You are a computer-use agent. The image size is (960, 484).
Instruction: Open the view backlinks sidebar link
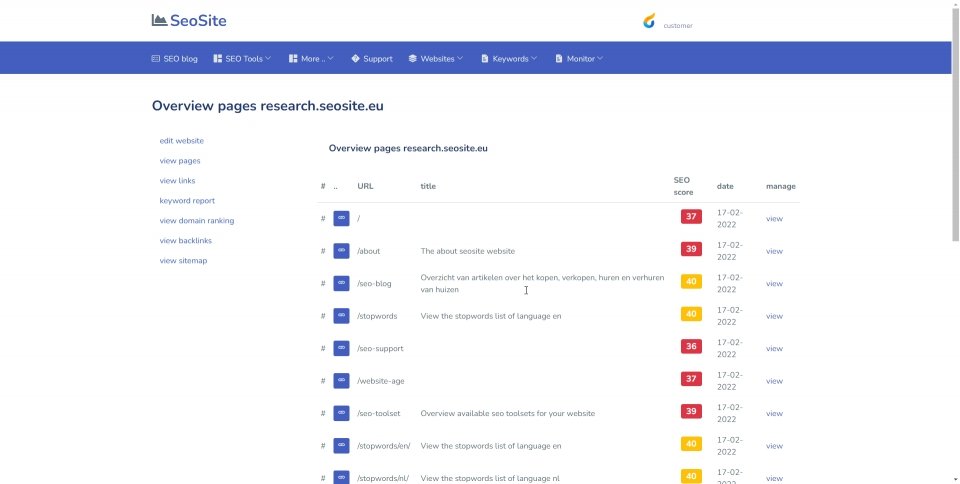[186, 240]
